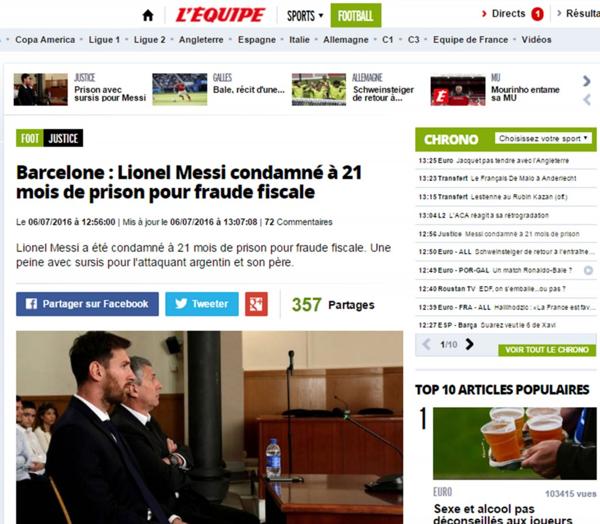Open the beer cups popular article image
The image size is (600, 524).
pos(514,443)
